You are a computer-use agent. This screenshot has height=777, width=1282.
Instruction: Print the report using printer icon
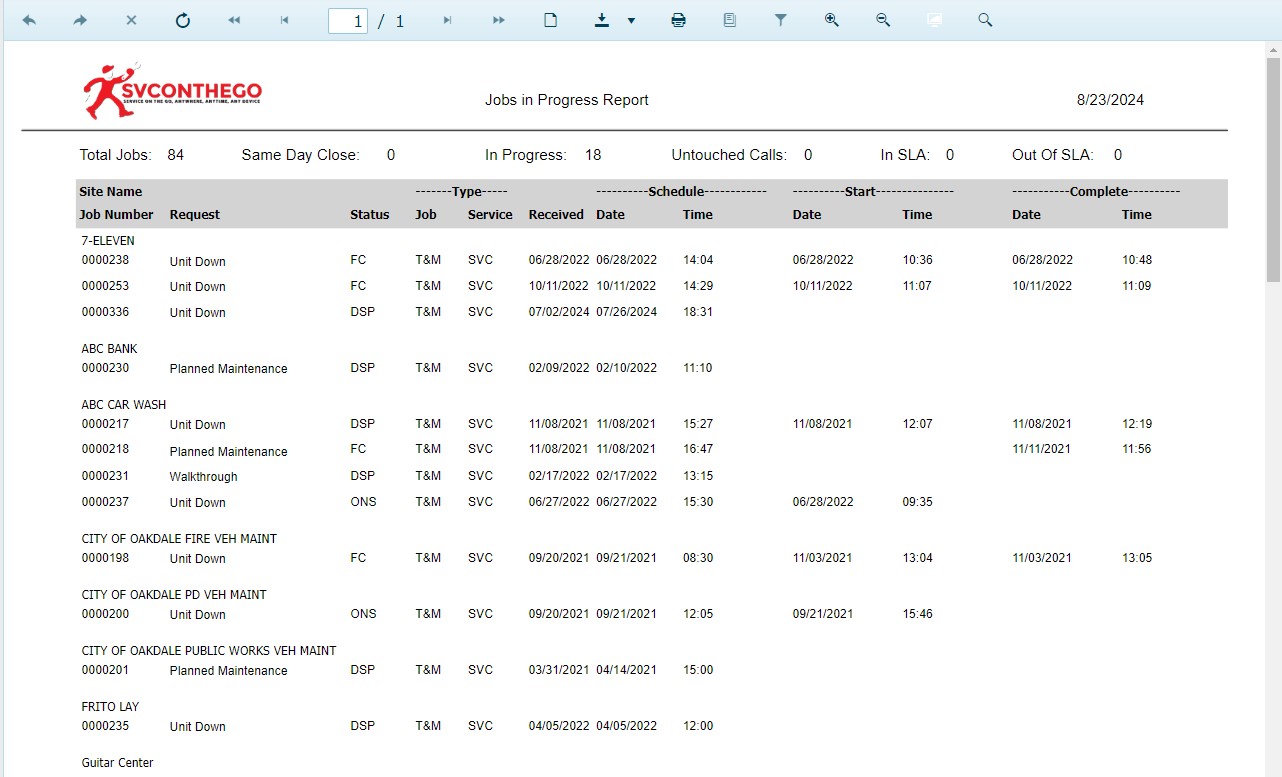[678, 20]
